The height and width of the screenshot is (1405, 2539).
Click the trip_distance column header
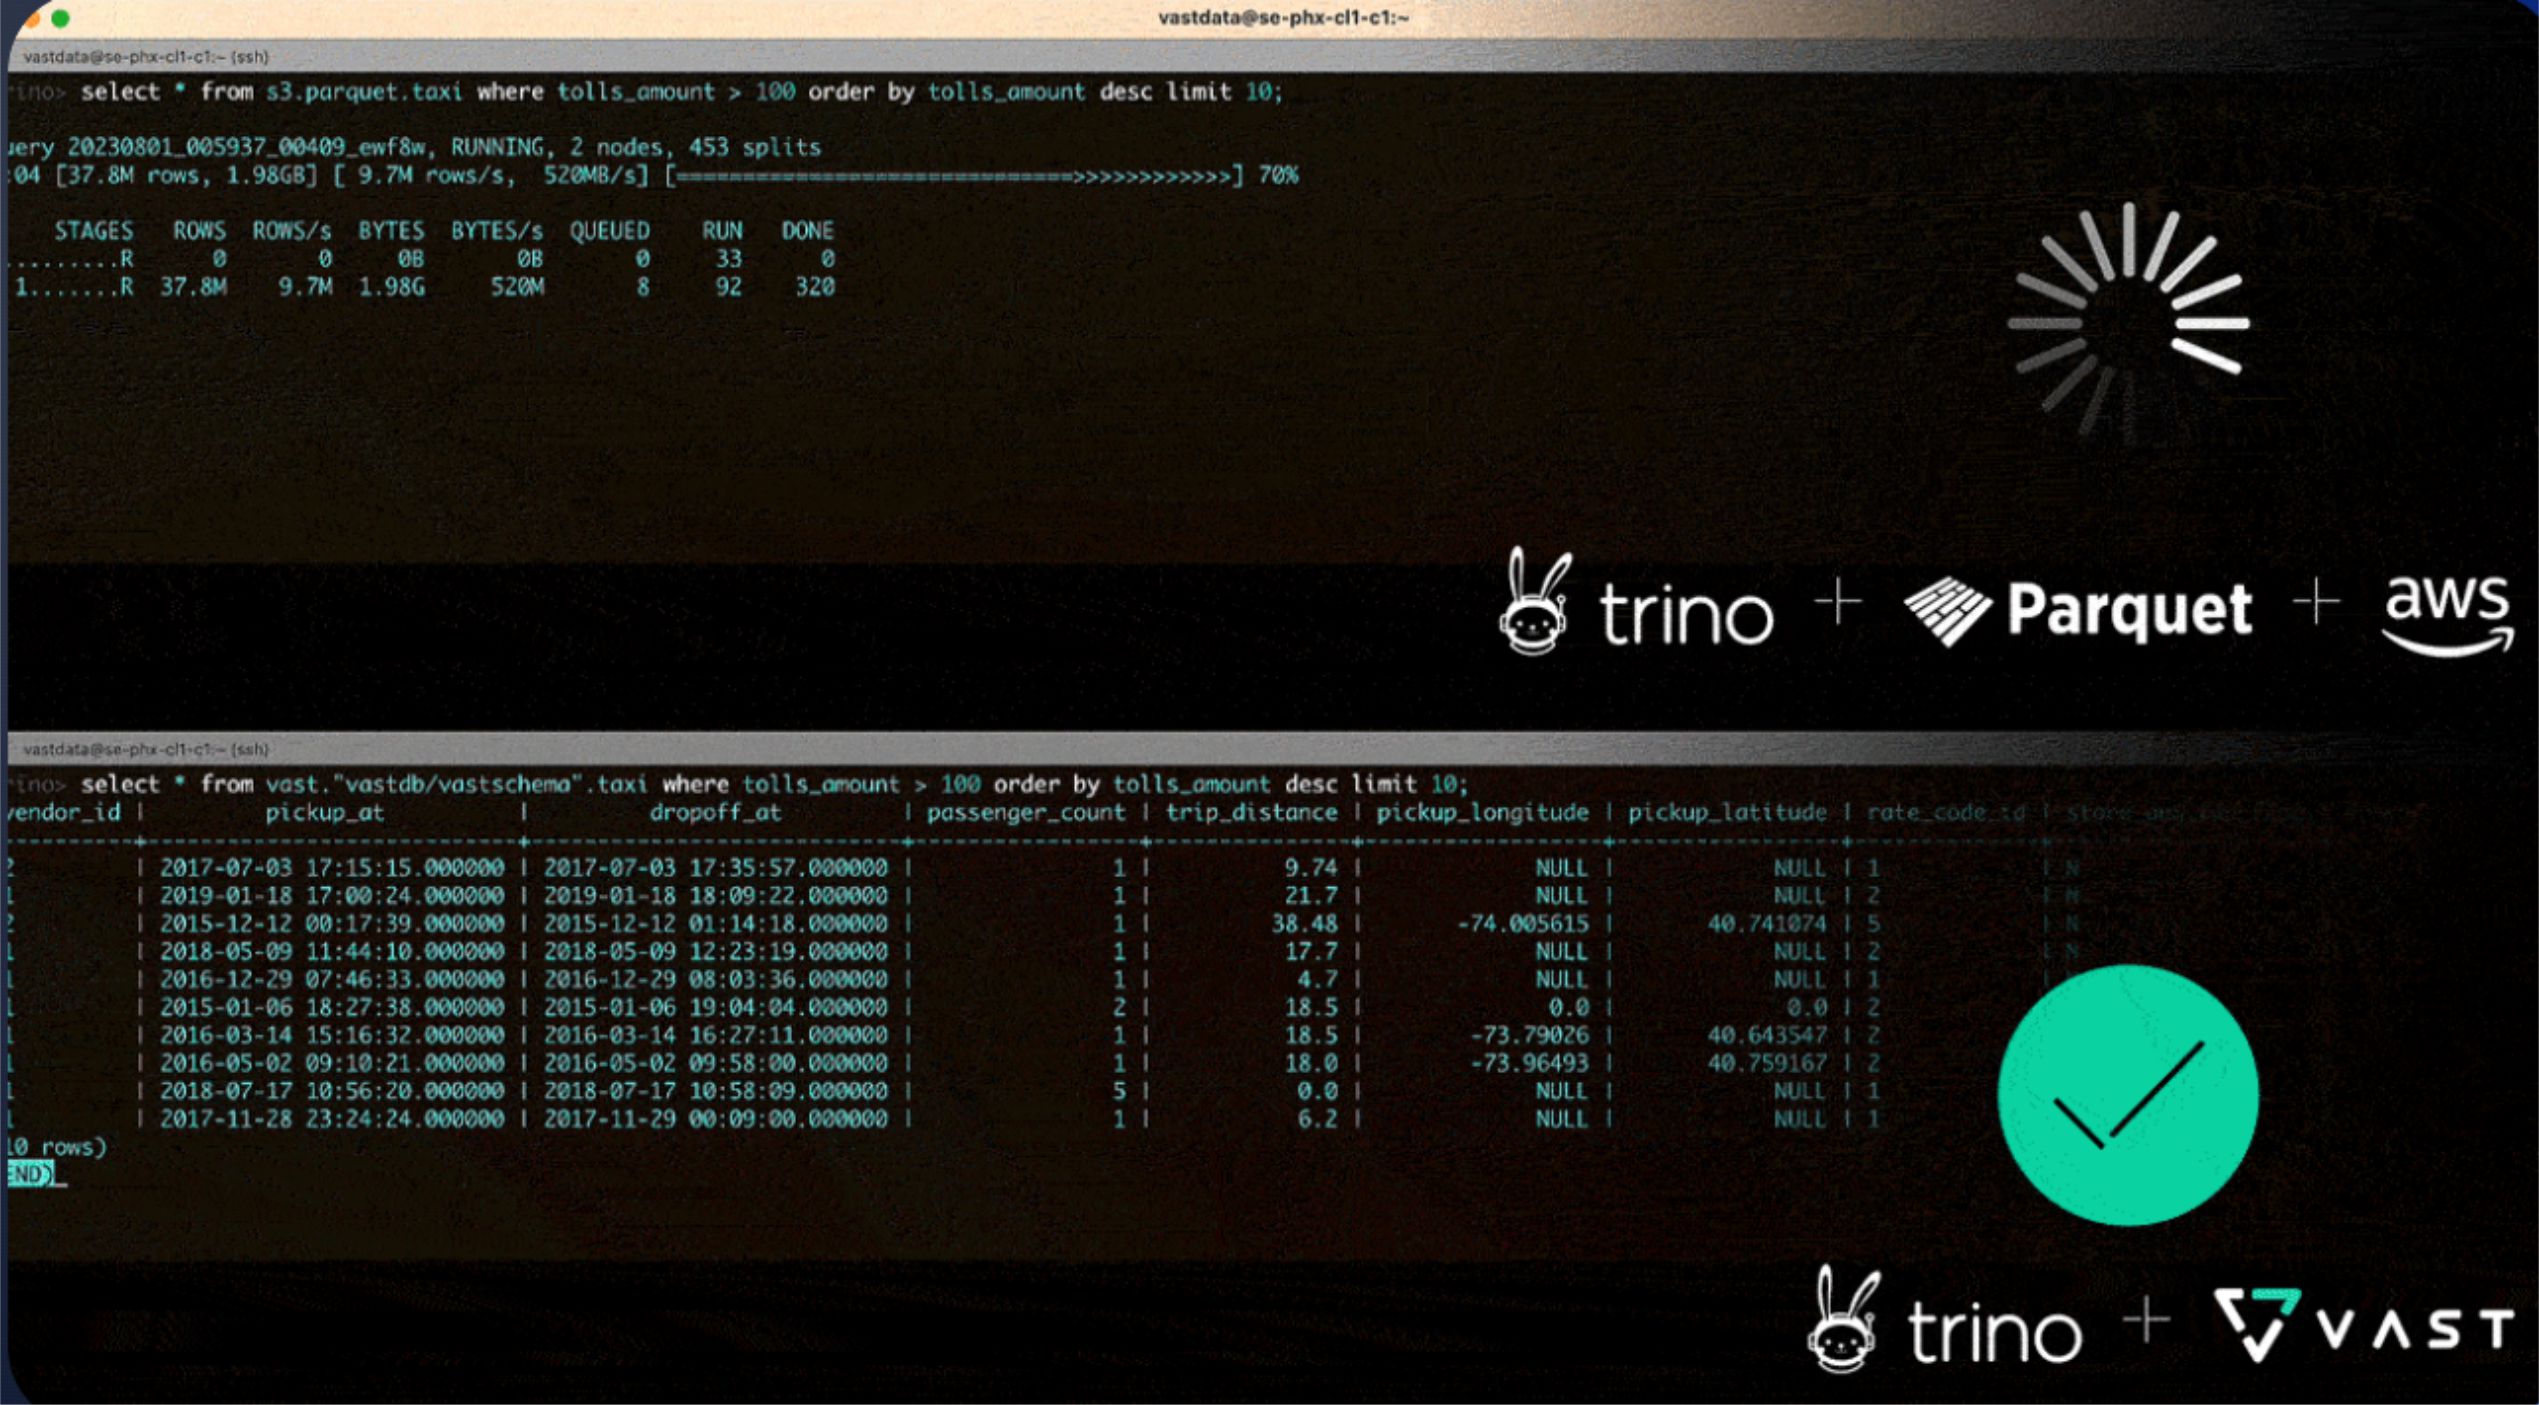click(x=1251, y=813)
